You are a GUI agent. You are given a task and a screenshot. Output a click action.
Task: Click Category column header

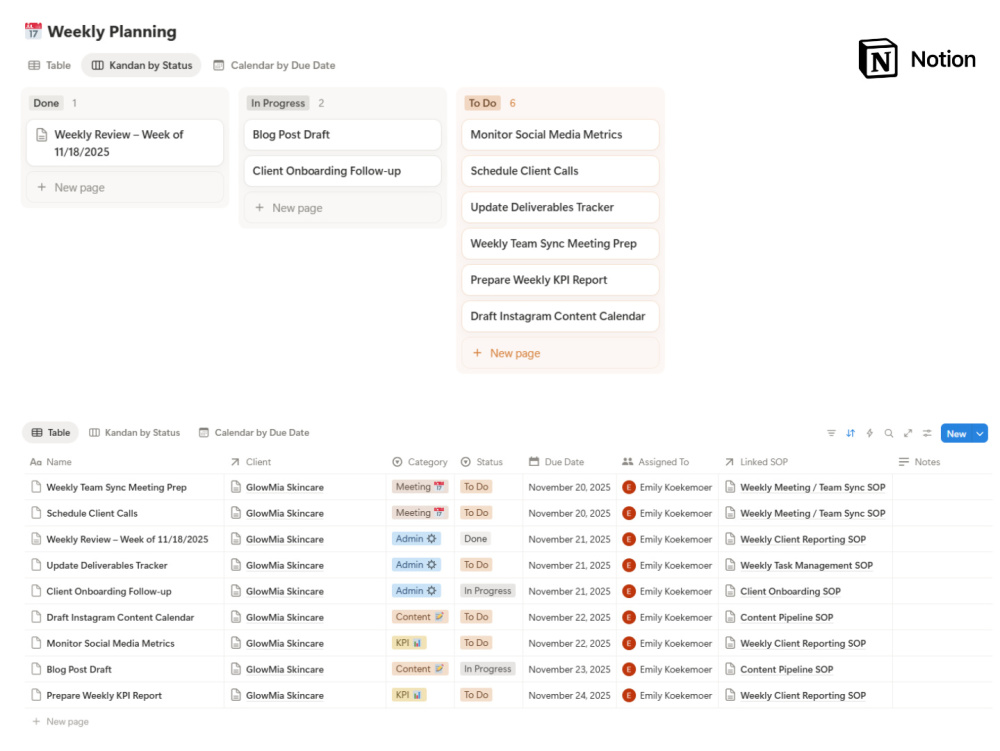(420, 462)
